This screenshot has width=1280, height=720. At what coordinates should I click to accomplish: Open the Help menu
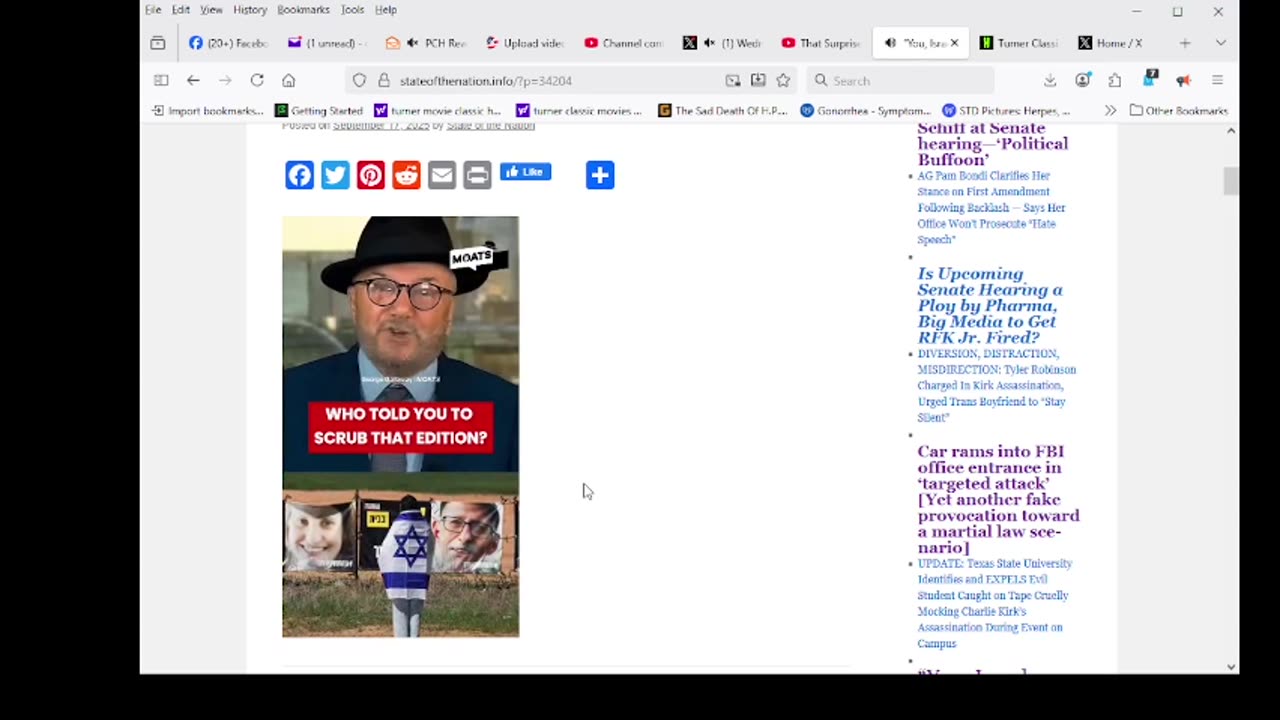point(386,10)
